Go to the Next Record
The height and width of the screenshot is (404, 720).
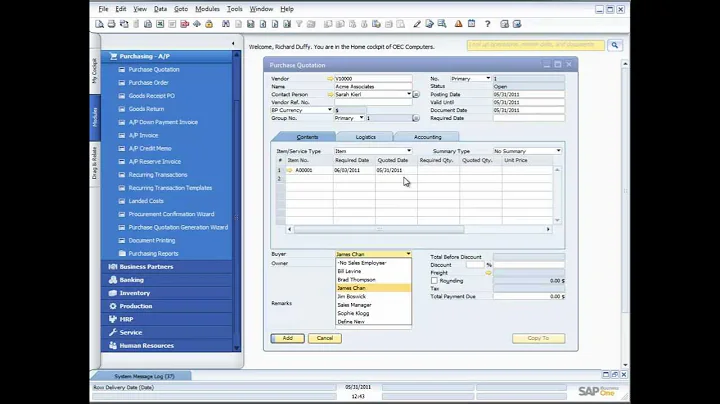(x=275, y=24)
